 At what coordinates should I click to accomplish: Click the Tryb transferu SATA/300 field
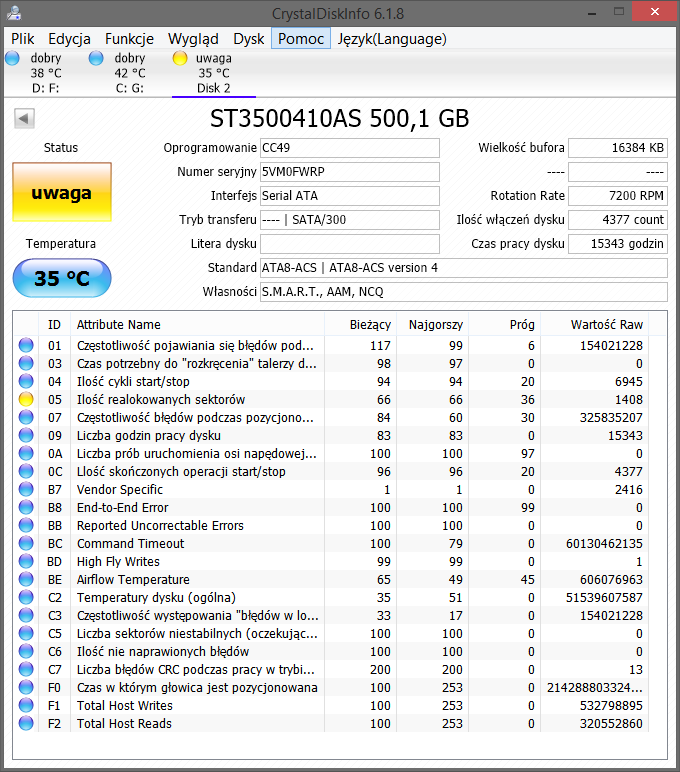click(x=350, y=220)
